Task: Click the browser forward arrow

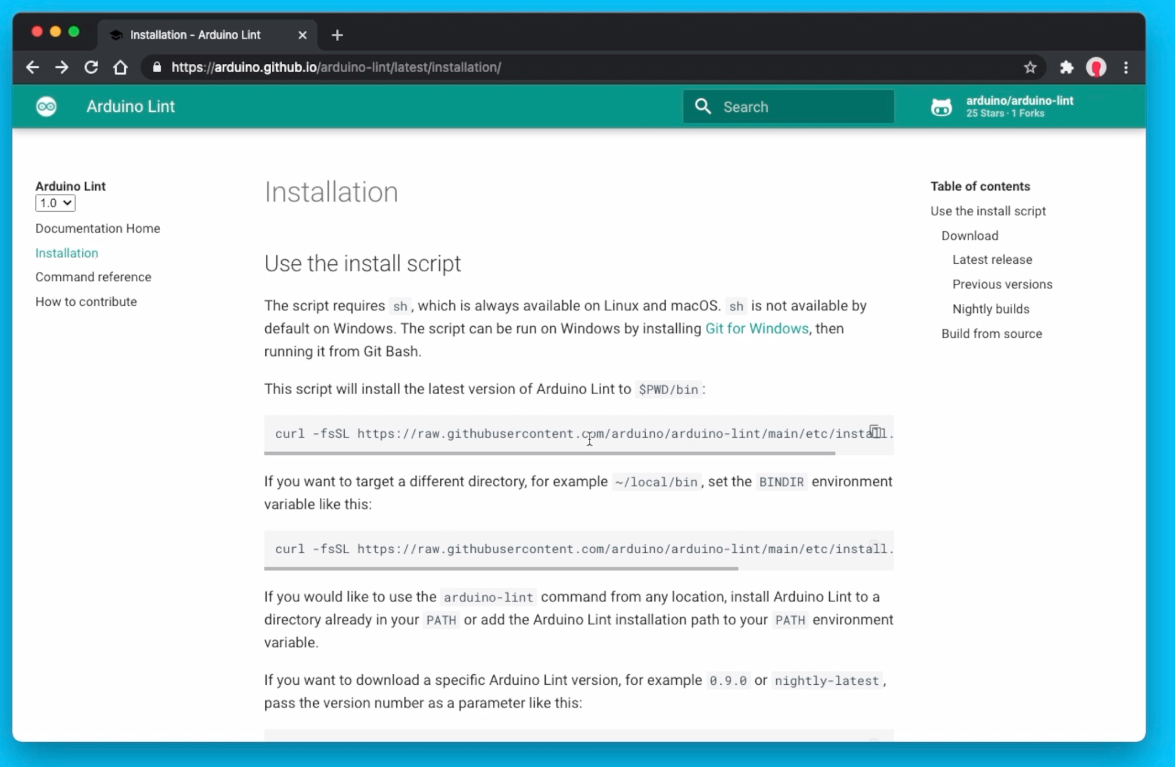Action: coord(61,67)
